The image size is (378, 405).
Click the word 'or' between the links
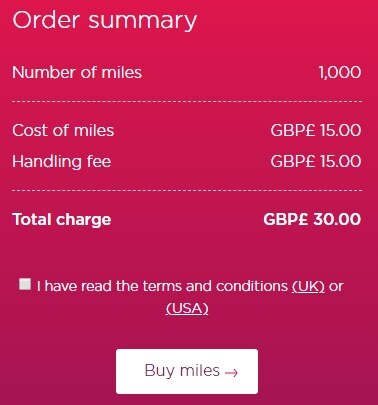(x=336, y=287)
